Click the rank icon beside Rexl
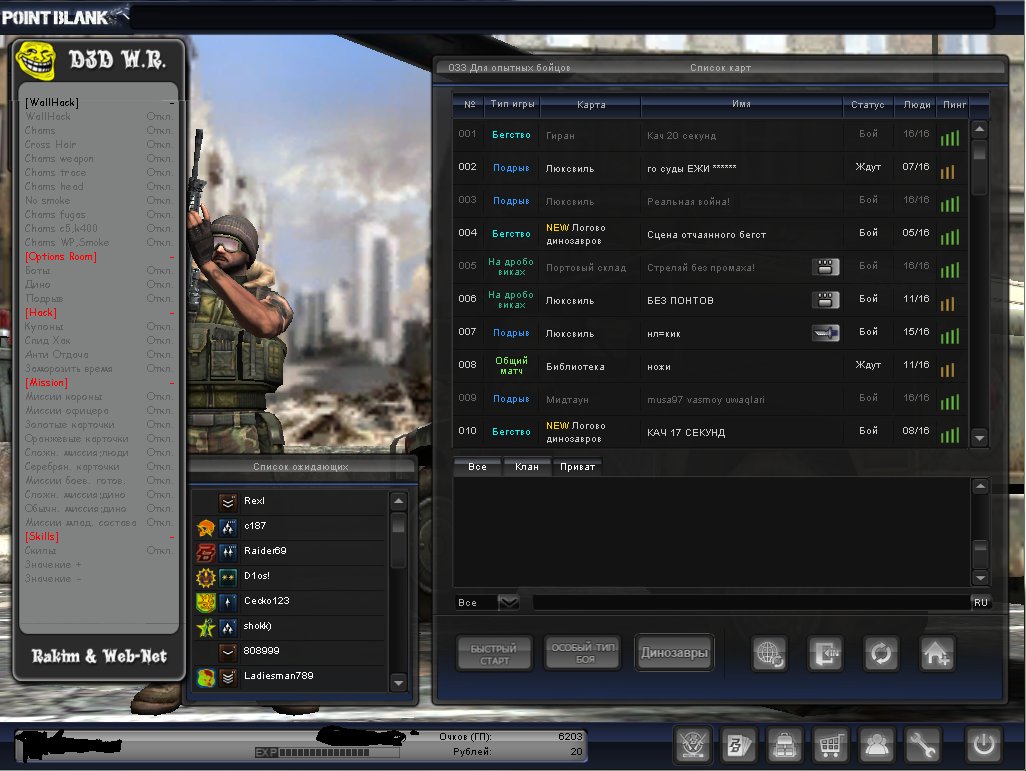Screen dimensions: 1026x771 point(228,501)
